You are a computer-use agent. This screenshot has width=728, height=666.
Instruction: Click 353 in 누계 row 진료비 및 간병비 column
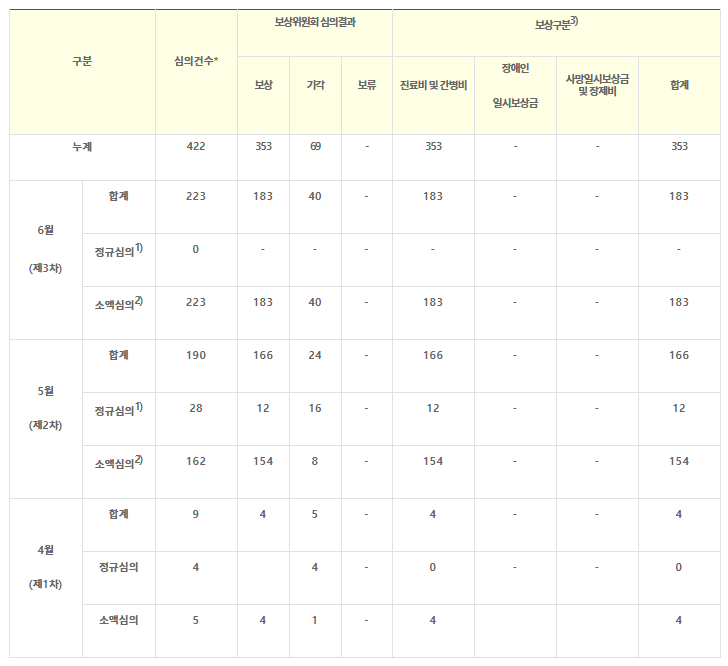click(433, 146)
